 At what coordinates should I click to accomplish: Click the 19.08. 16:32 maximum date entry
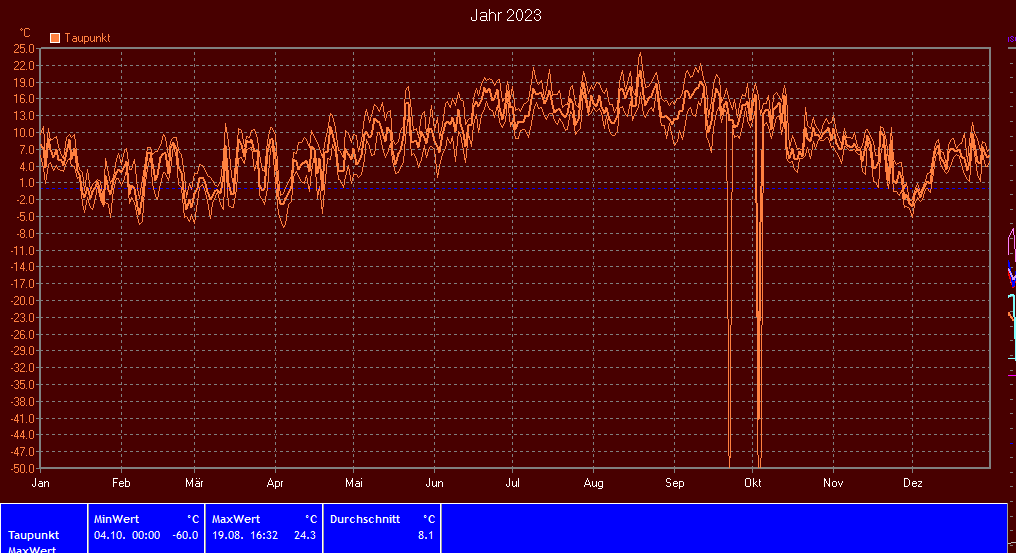click(x=245, y=535)
